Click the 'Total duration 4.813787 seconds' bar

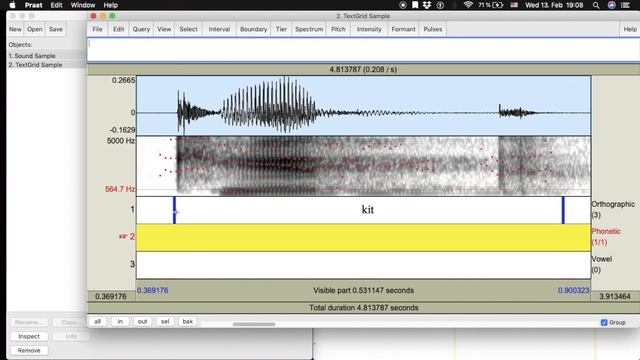pyautogui.click(x=363, y=308)
